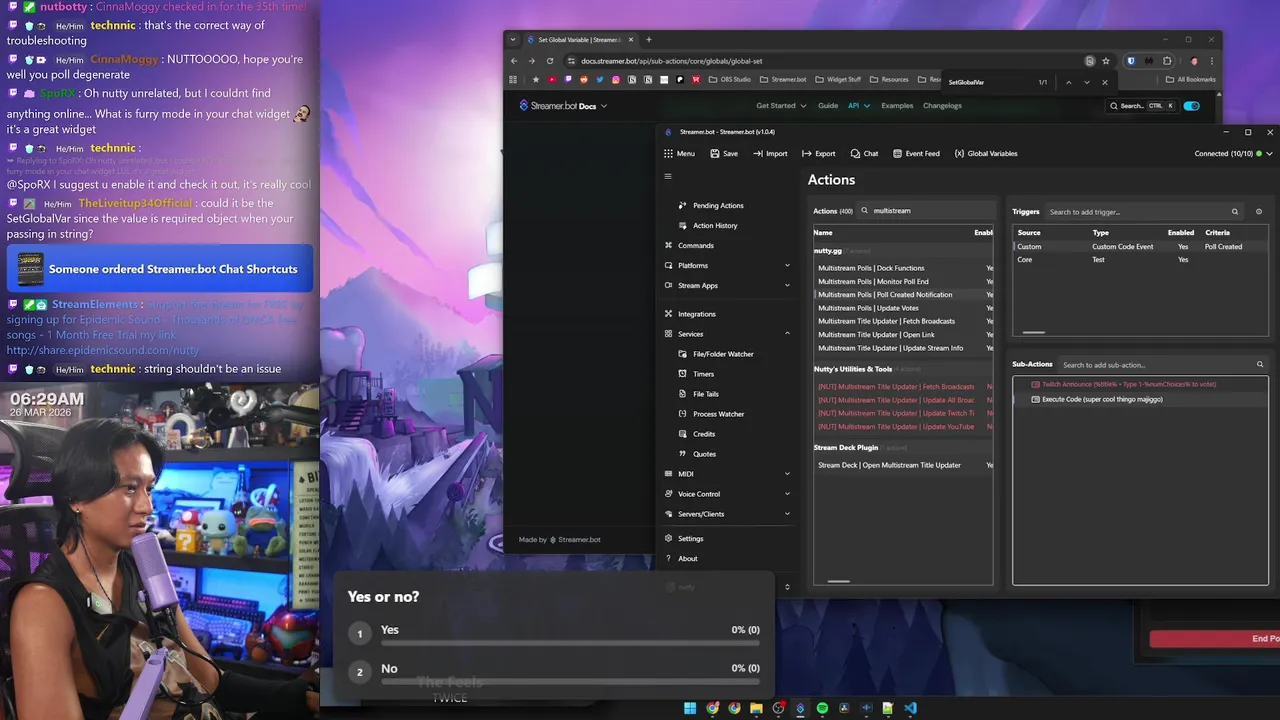The image size is (1280, 720).
Task: Open Visual Studio Code from the taskbar
Action: (910, 708)
